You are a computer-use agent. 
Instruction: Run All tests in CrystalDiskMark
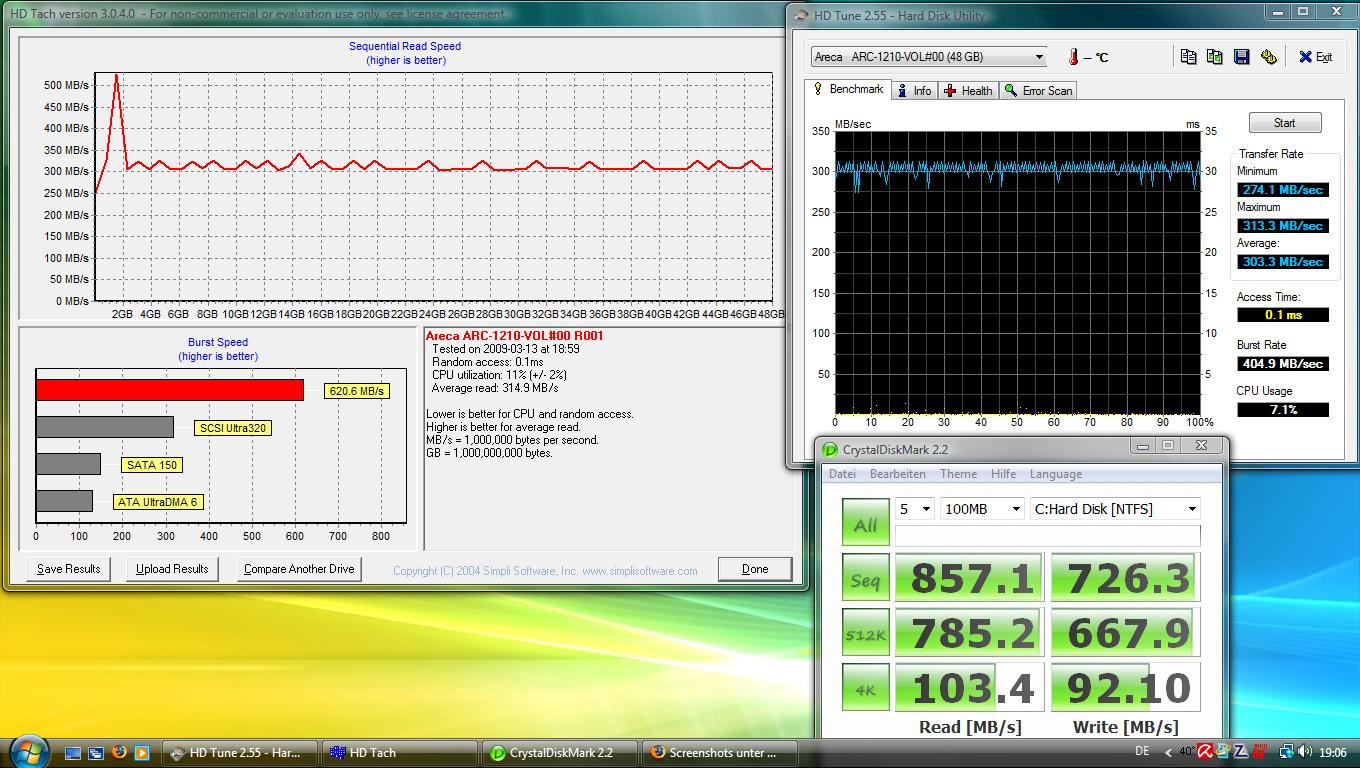tap(866, 523)
